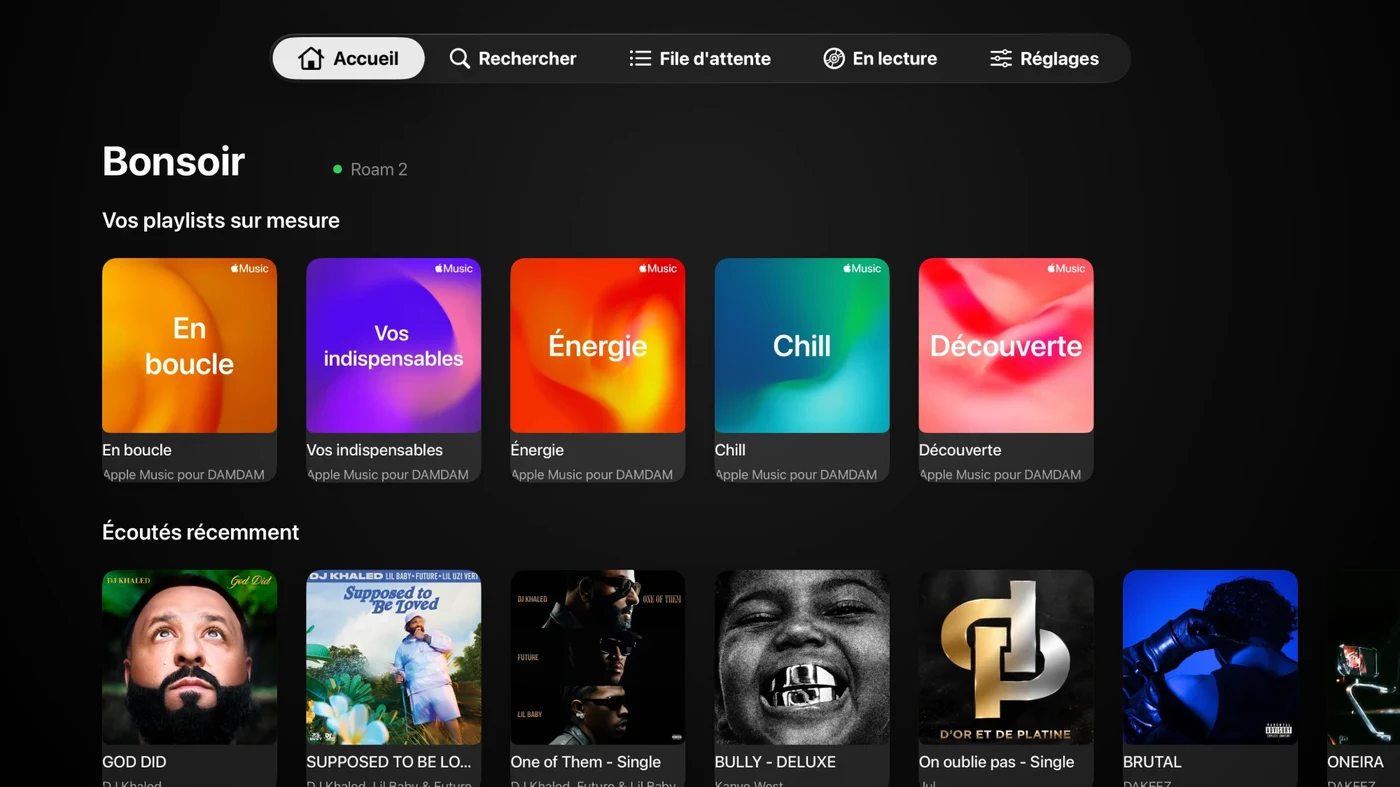Click the 'One of Them - Single' title

(x=586, y=763)
